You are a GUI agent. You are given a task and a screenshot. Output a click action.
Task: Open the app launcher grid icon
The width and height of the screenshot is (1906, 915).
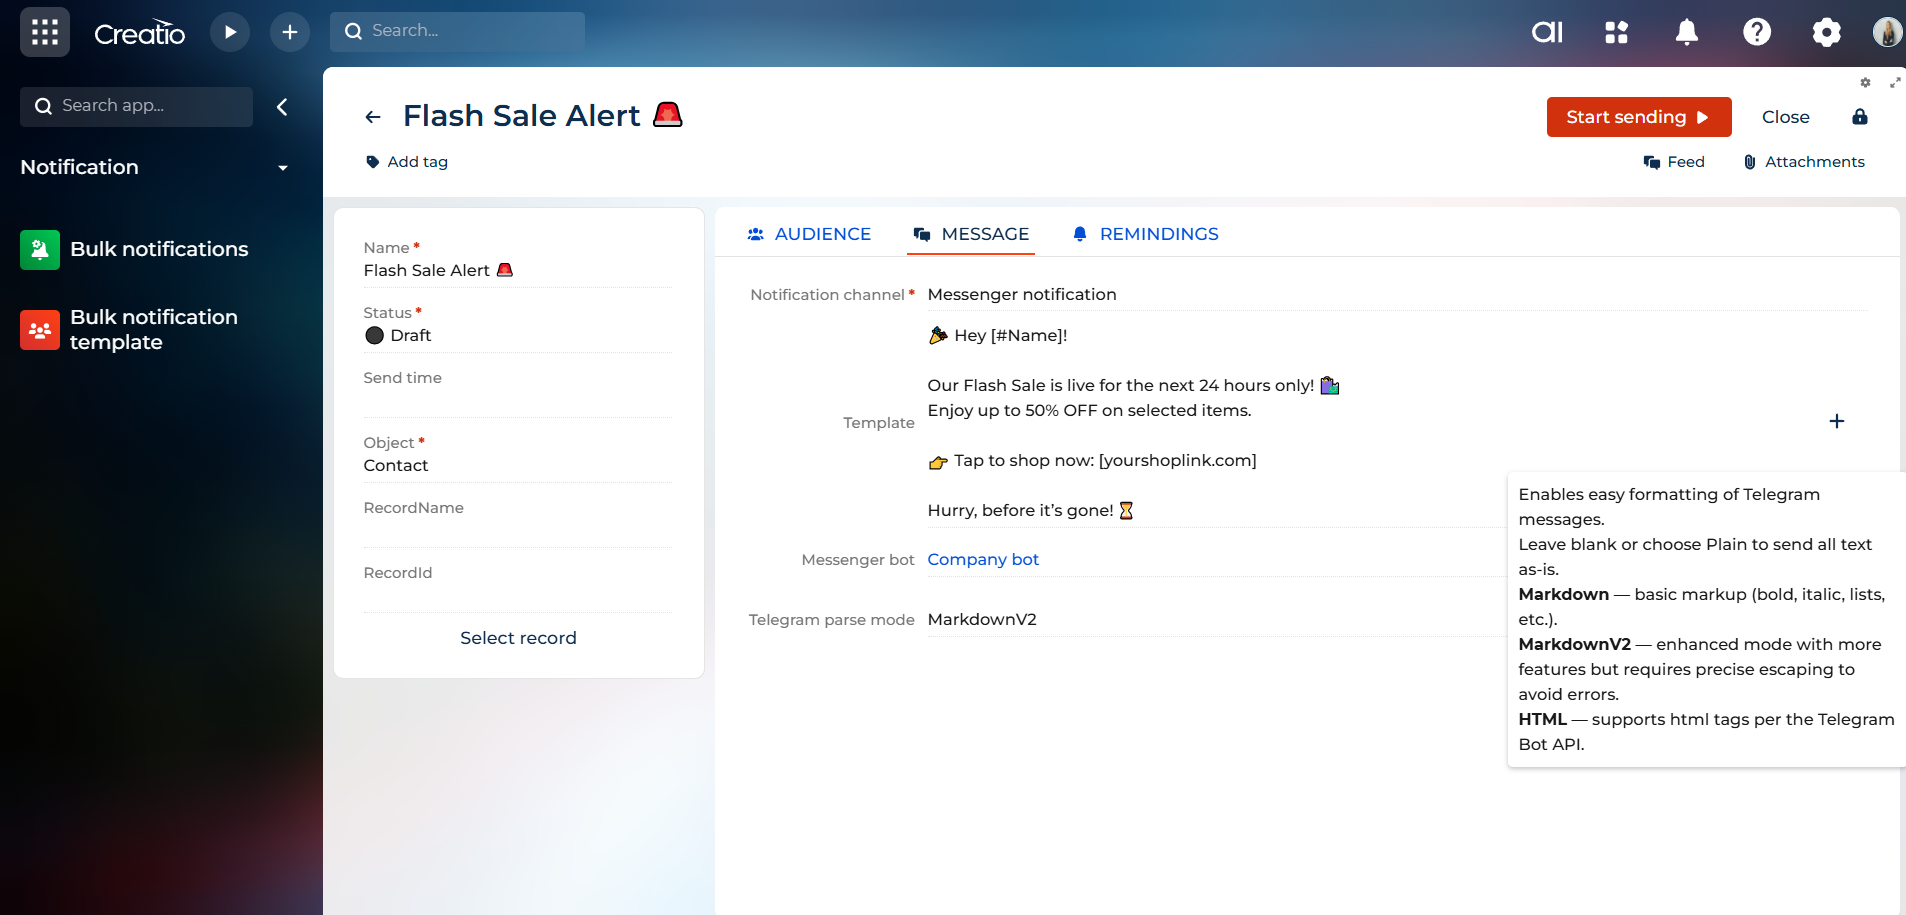click(x=45, y=32)
